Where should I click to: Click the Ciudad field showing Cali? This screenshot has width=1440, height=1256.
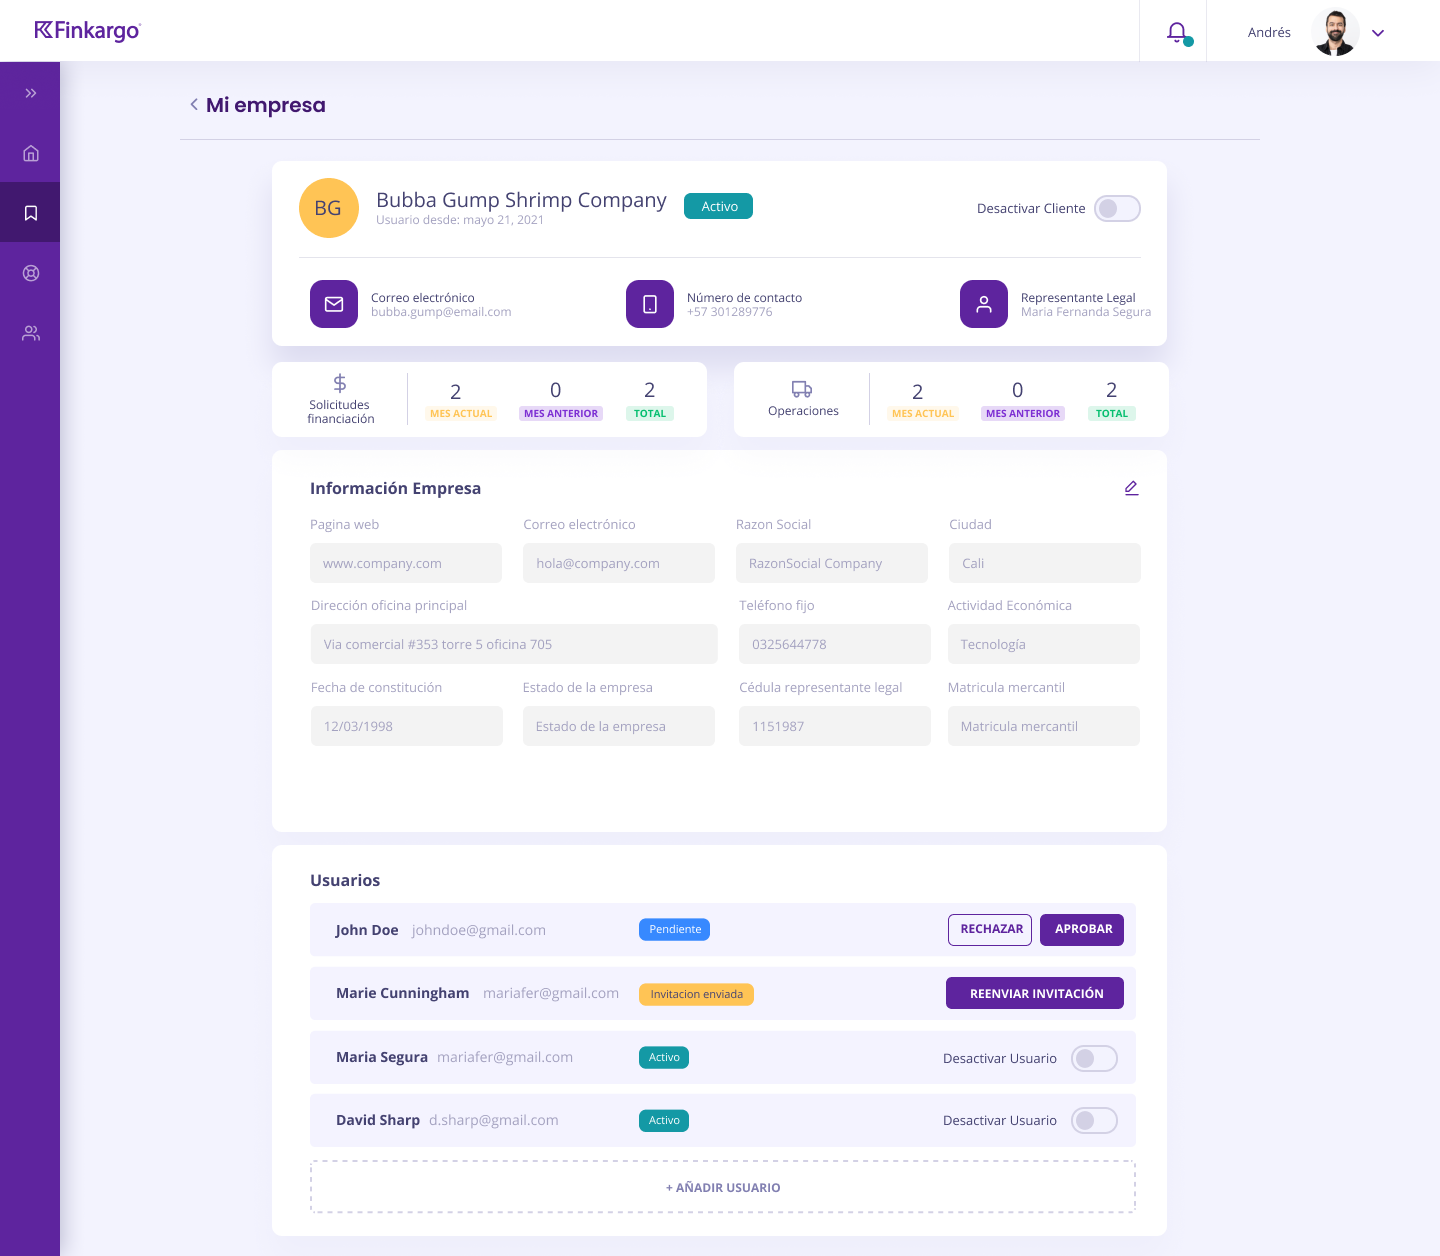coord(1045,563)
